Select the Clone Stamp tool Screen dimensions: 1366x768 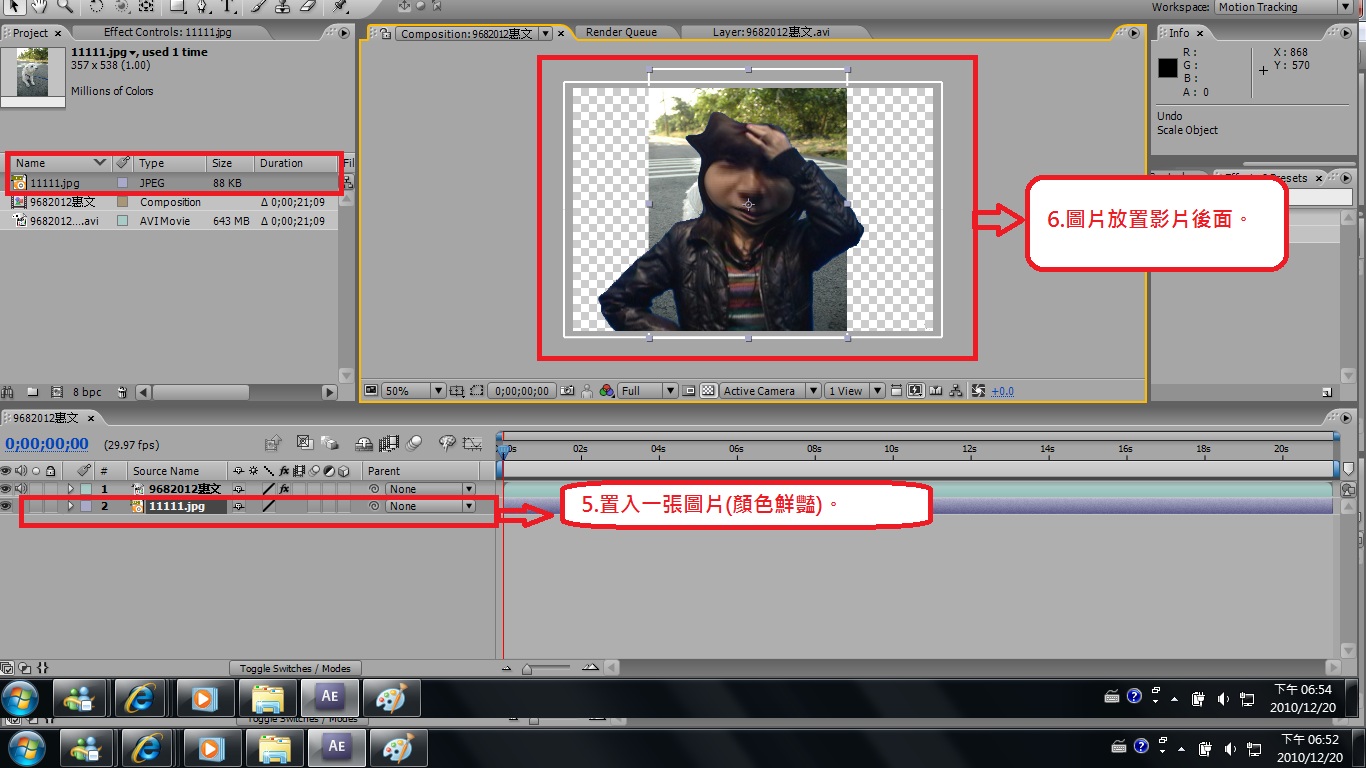coord(282,6)
